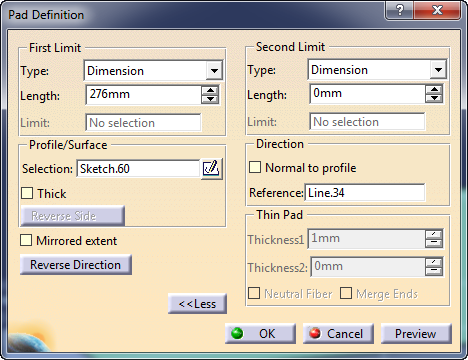Increase Second Limit length with up arrow

(x=434, y=89)
